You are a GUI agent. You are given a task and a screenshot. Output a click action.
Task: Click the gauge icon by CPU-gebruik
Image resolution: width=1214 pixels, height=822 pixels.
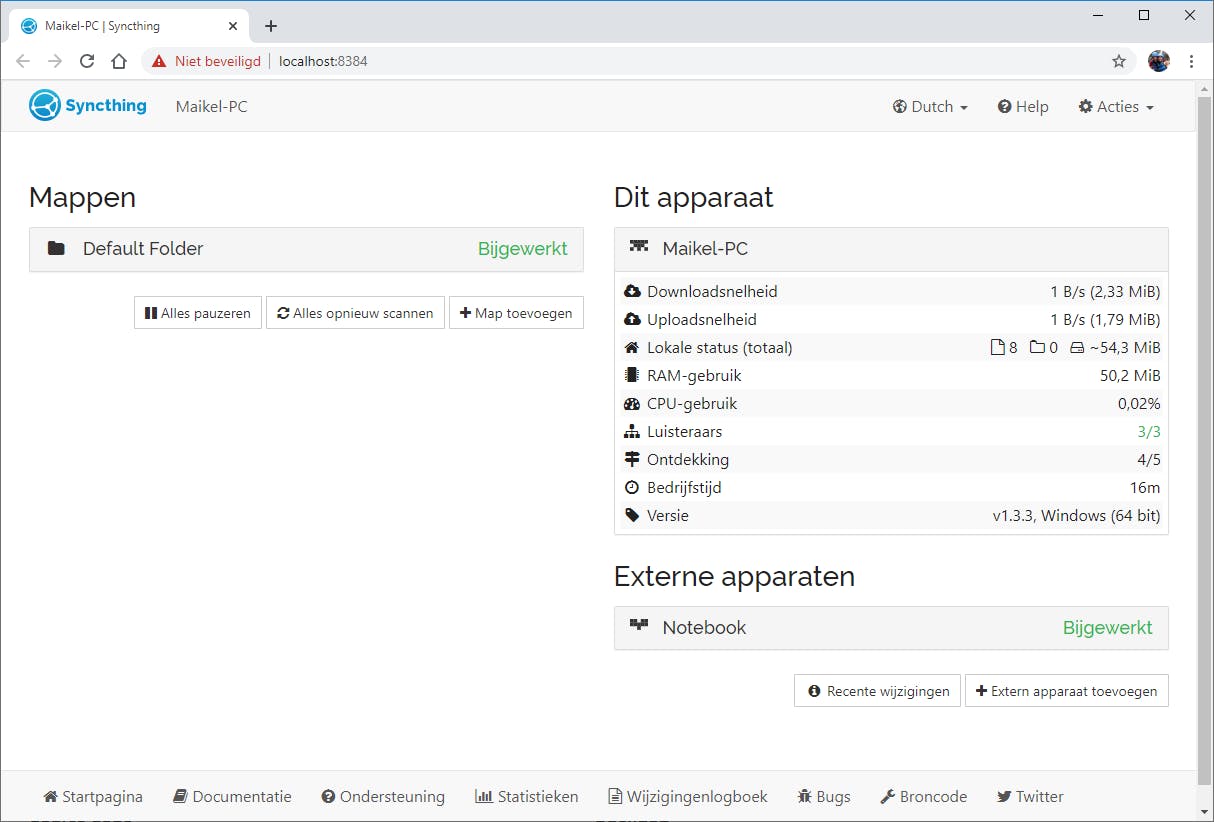pos(631,403)
